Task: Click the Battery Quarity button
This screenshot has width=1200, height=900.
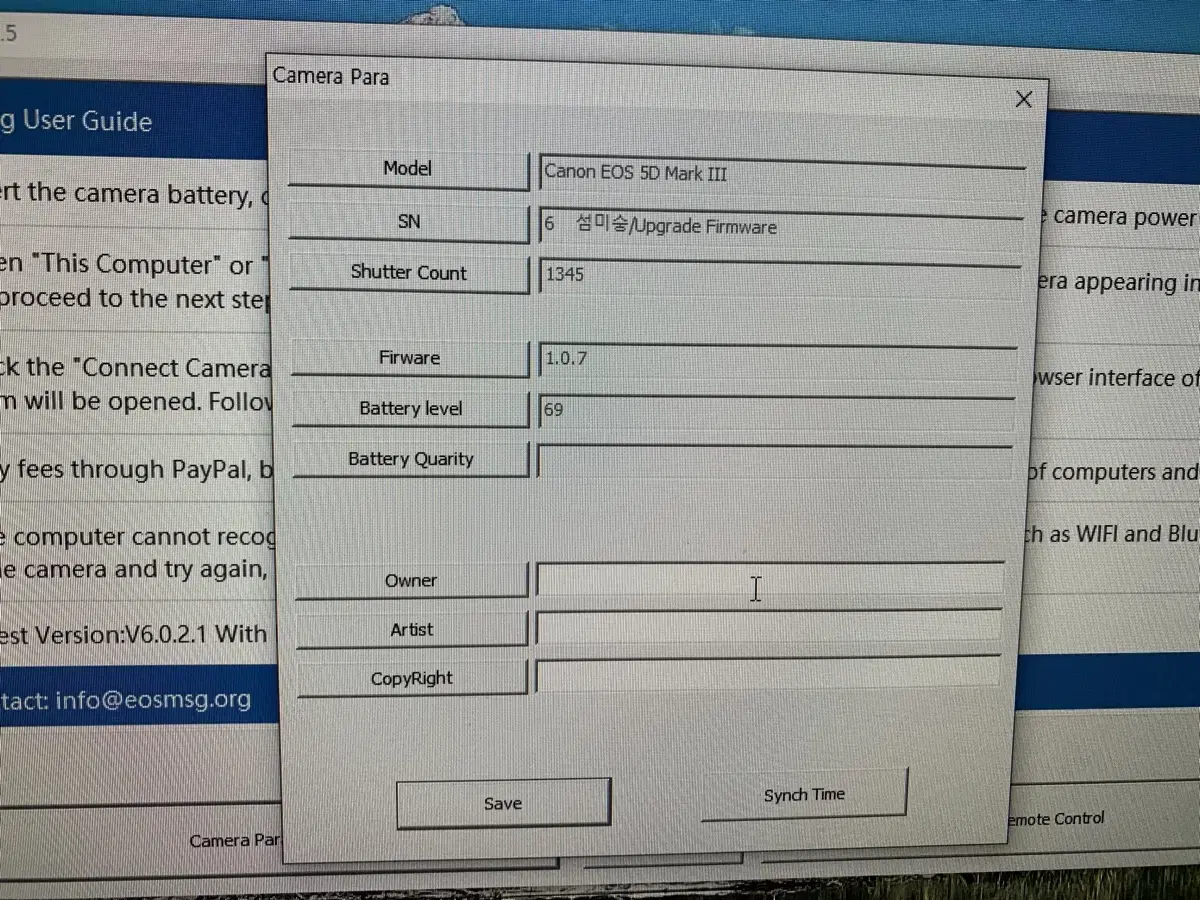Action: (411, 459)
